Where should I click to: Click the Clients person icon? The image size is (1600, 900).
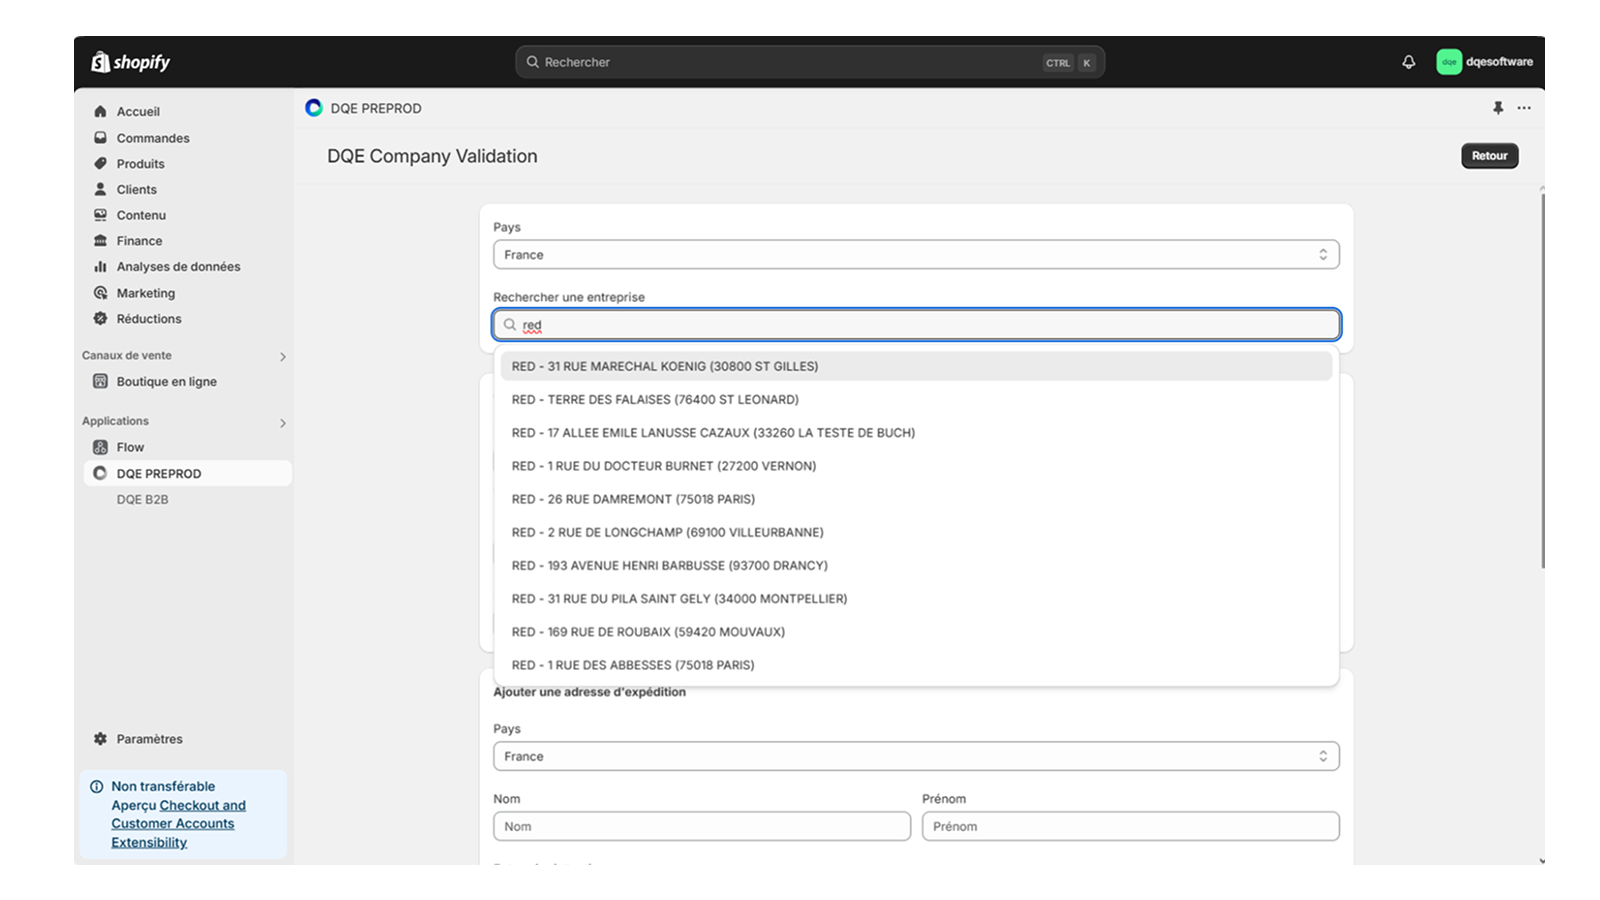tap(100, 189)
